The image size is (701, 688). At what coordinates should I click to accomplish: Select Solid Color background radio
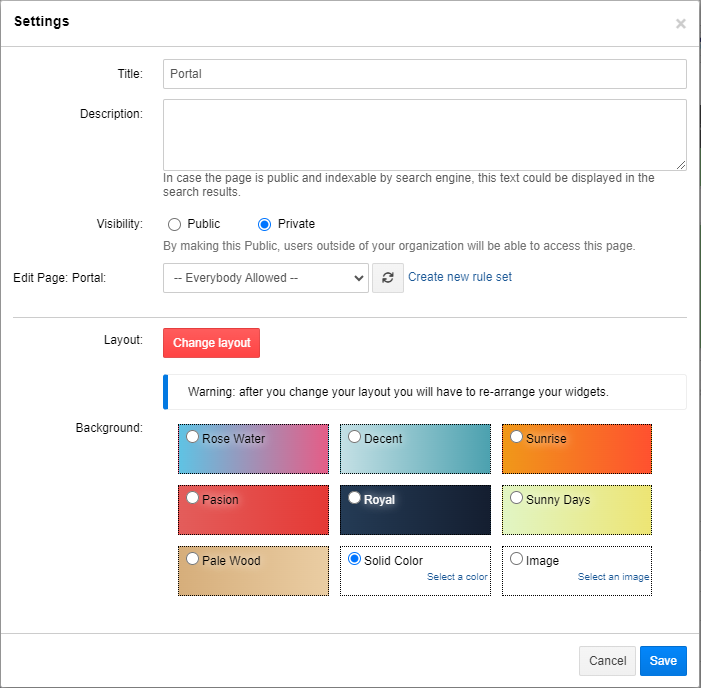(x=354, y=558)
